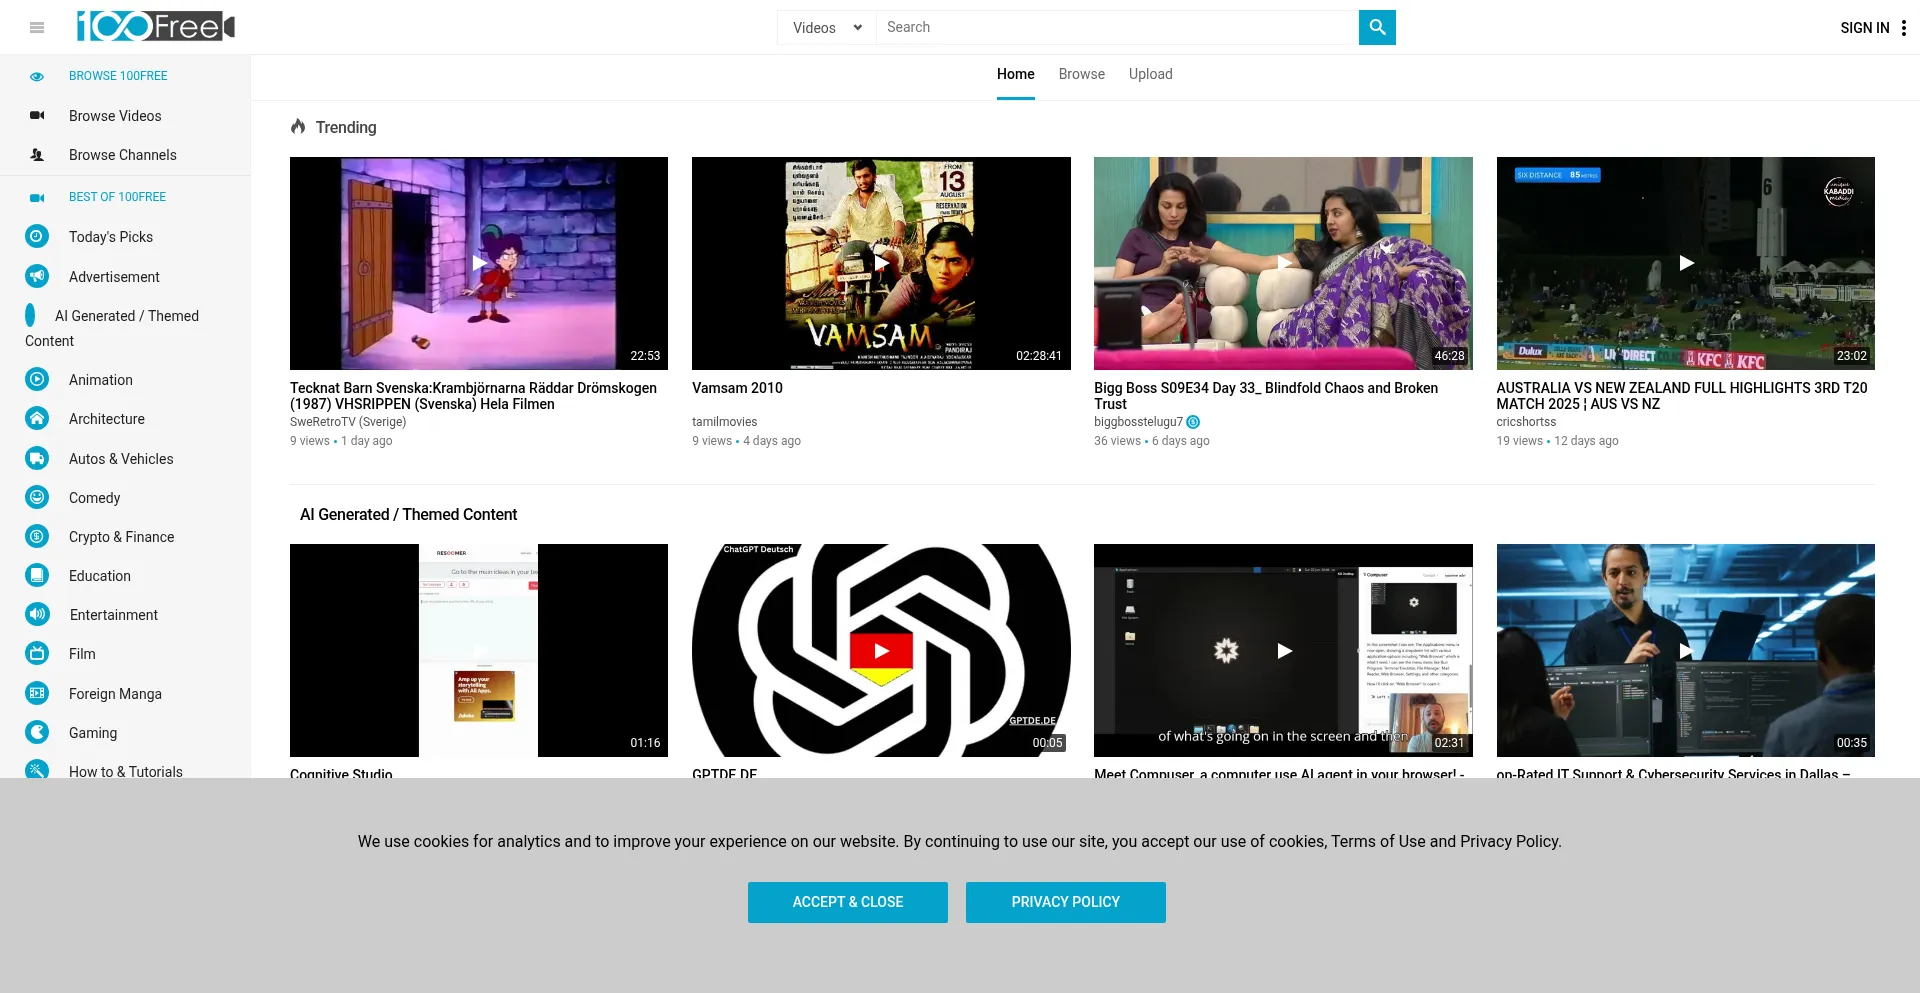Open the IT Support Dallas video thumbnail
Screen dimensions: 1920x993
1686,650
